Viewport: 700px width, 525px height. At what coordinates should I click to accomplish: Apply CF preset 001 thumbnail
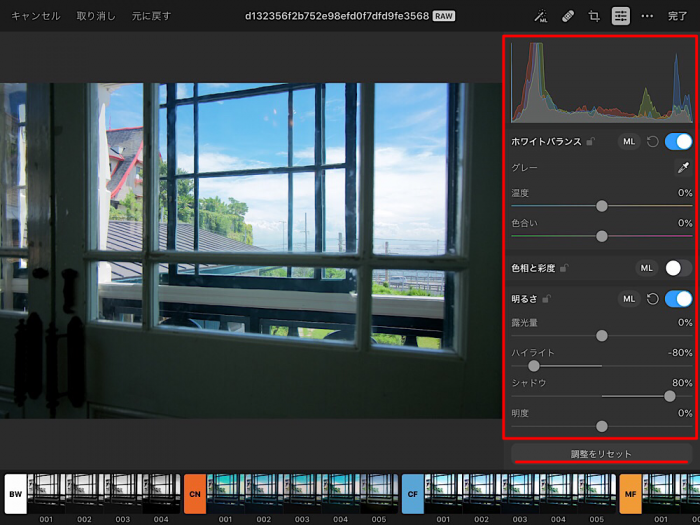(443, 494)
